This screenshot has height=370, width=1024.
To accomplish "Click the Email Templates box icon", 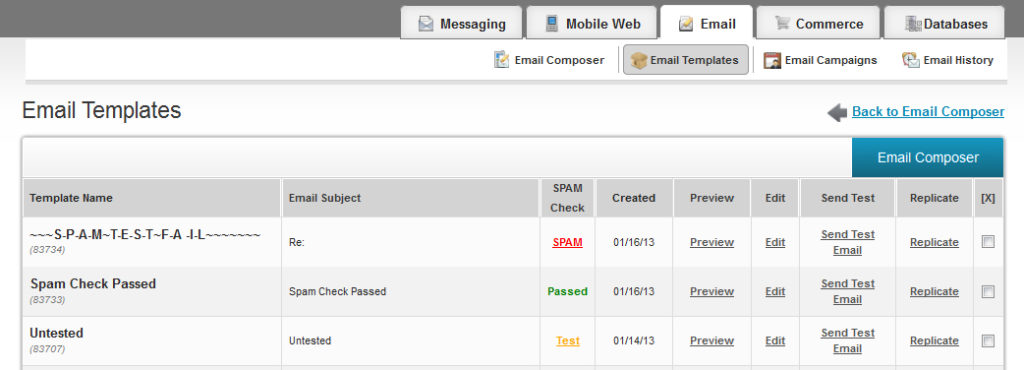I will coord(639,61).
